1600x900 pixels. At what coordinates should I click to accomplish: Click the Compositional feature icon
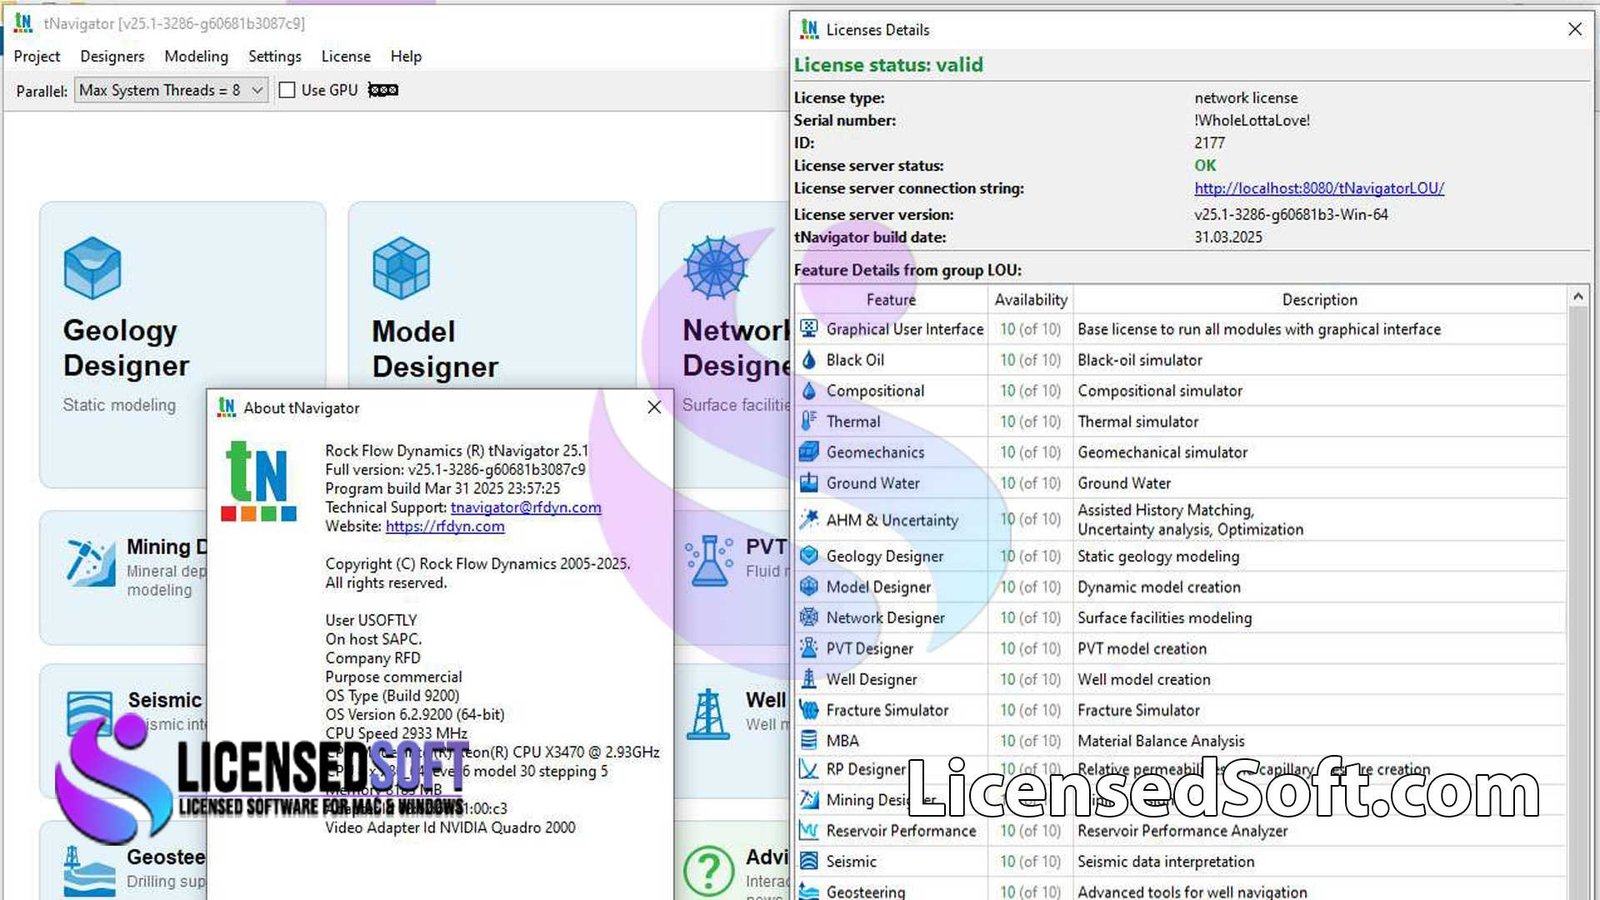click(809, 390)
